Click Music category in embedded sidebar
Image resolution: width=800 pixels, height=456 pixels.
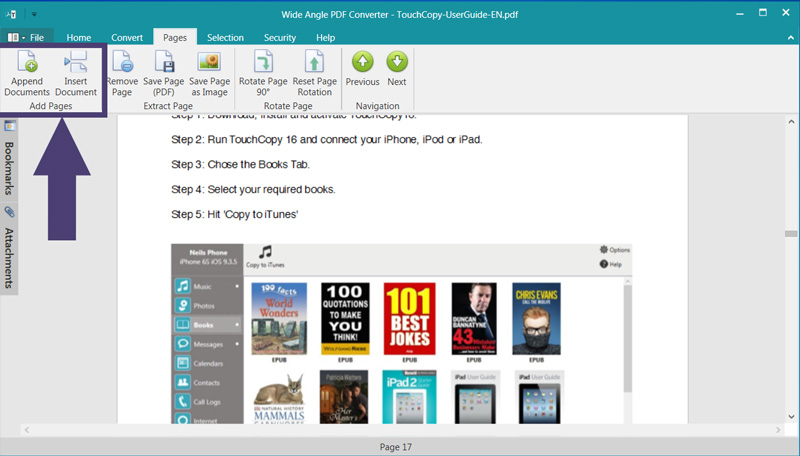(207, 286)
